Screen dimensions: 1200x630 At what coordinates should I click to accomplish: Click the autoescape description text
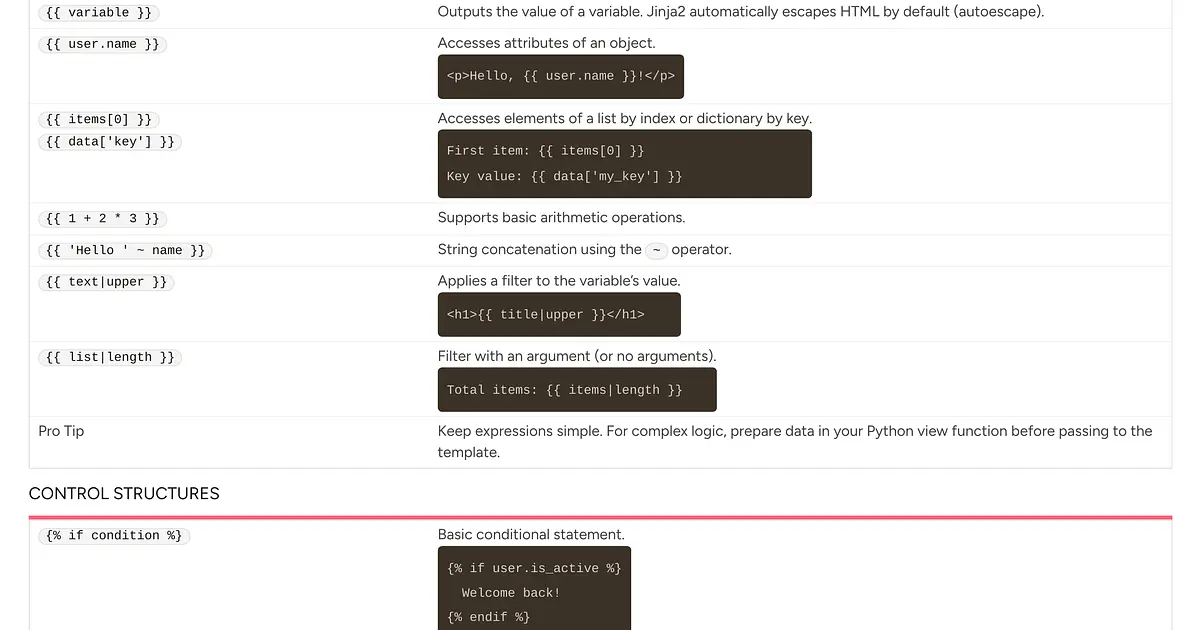740,11
